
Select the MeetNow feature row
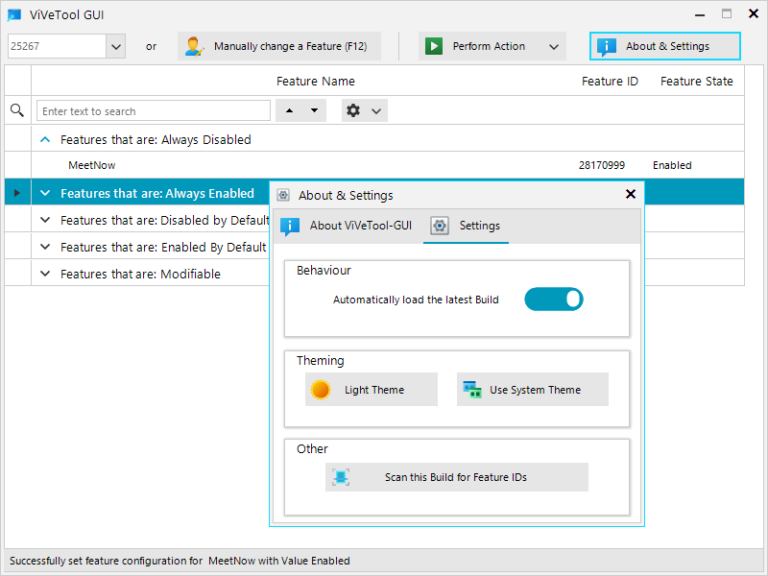pyautogui.click(x=300, y=165)
